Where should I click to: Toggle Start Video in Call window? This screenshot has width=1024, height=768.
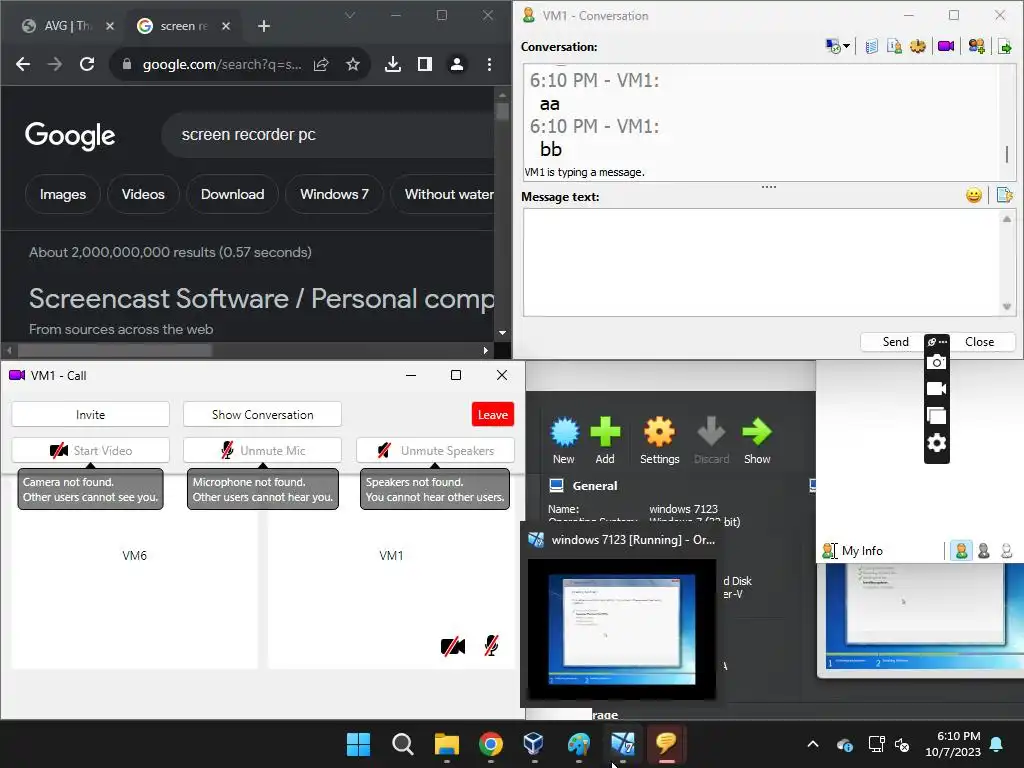click(90, 451)
